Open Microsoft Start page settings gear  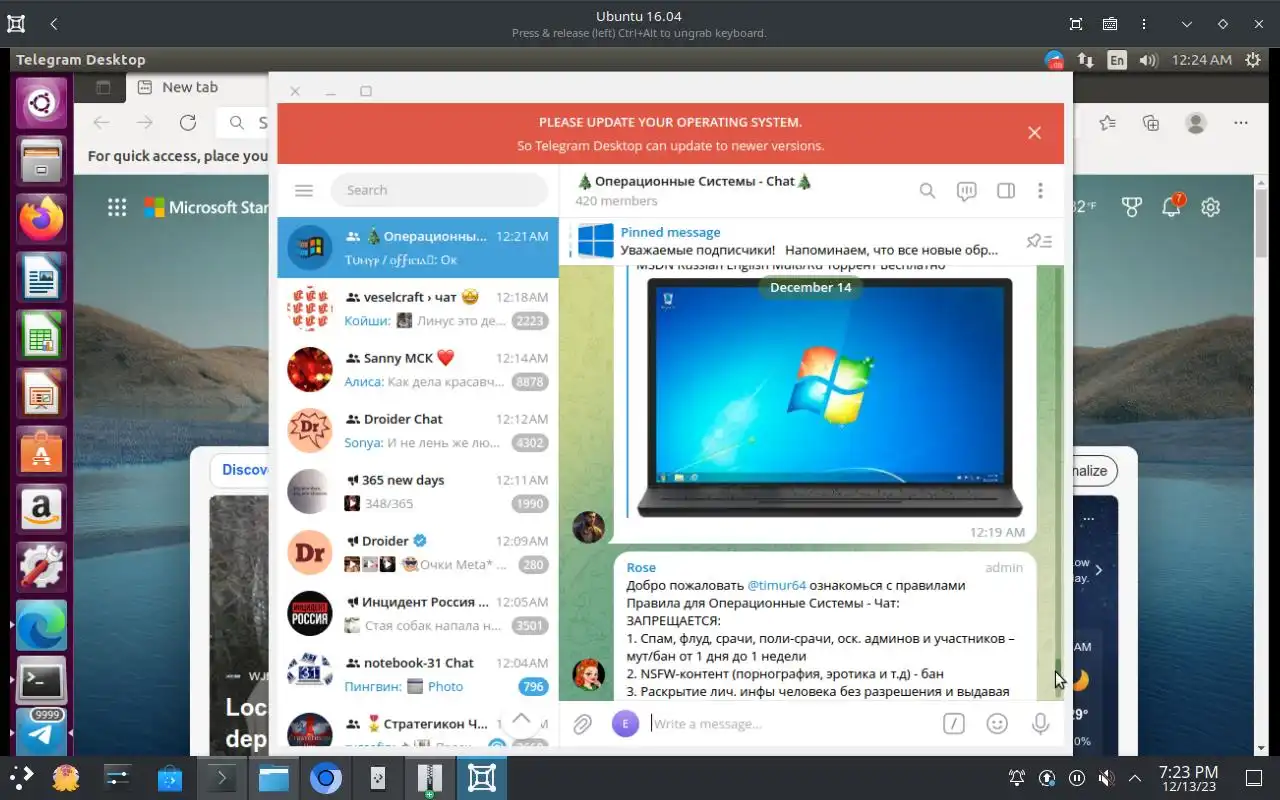1211,207
